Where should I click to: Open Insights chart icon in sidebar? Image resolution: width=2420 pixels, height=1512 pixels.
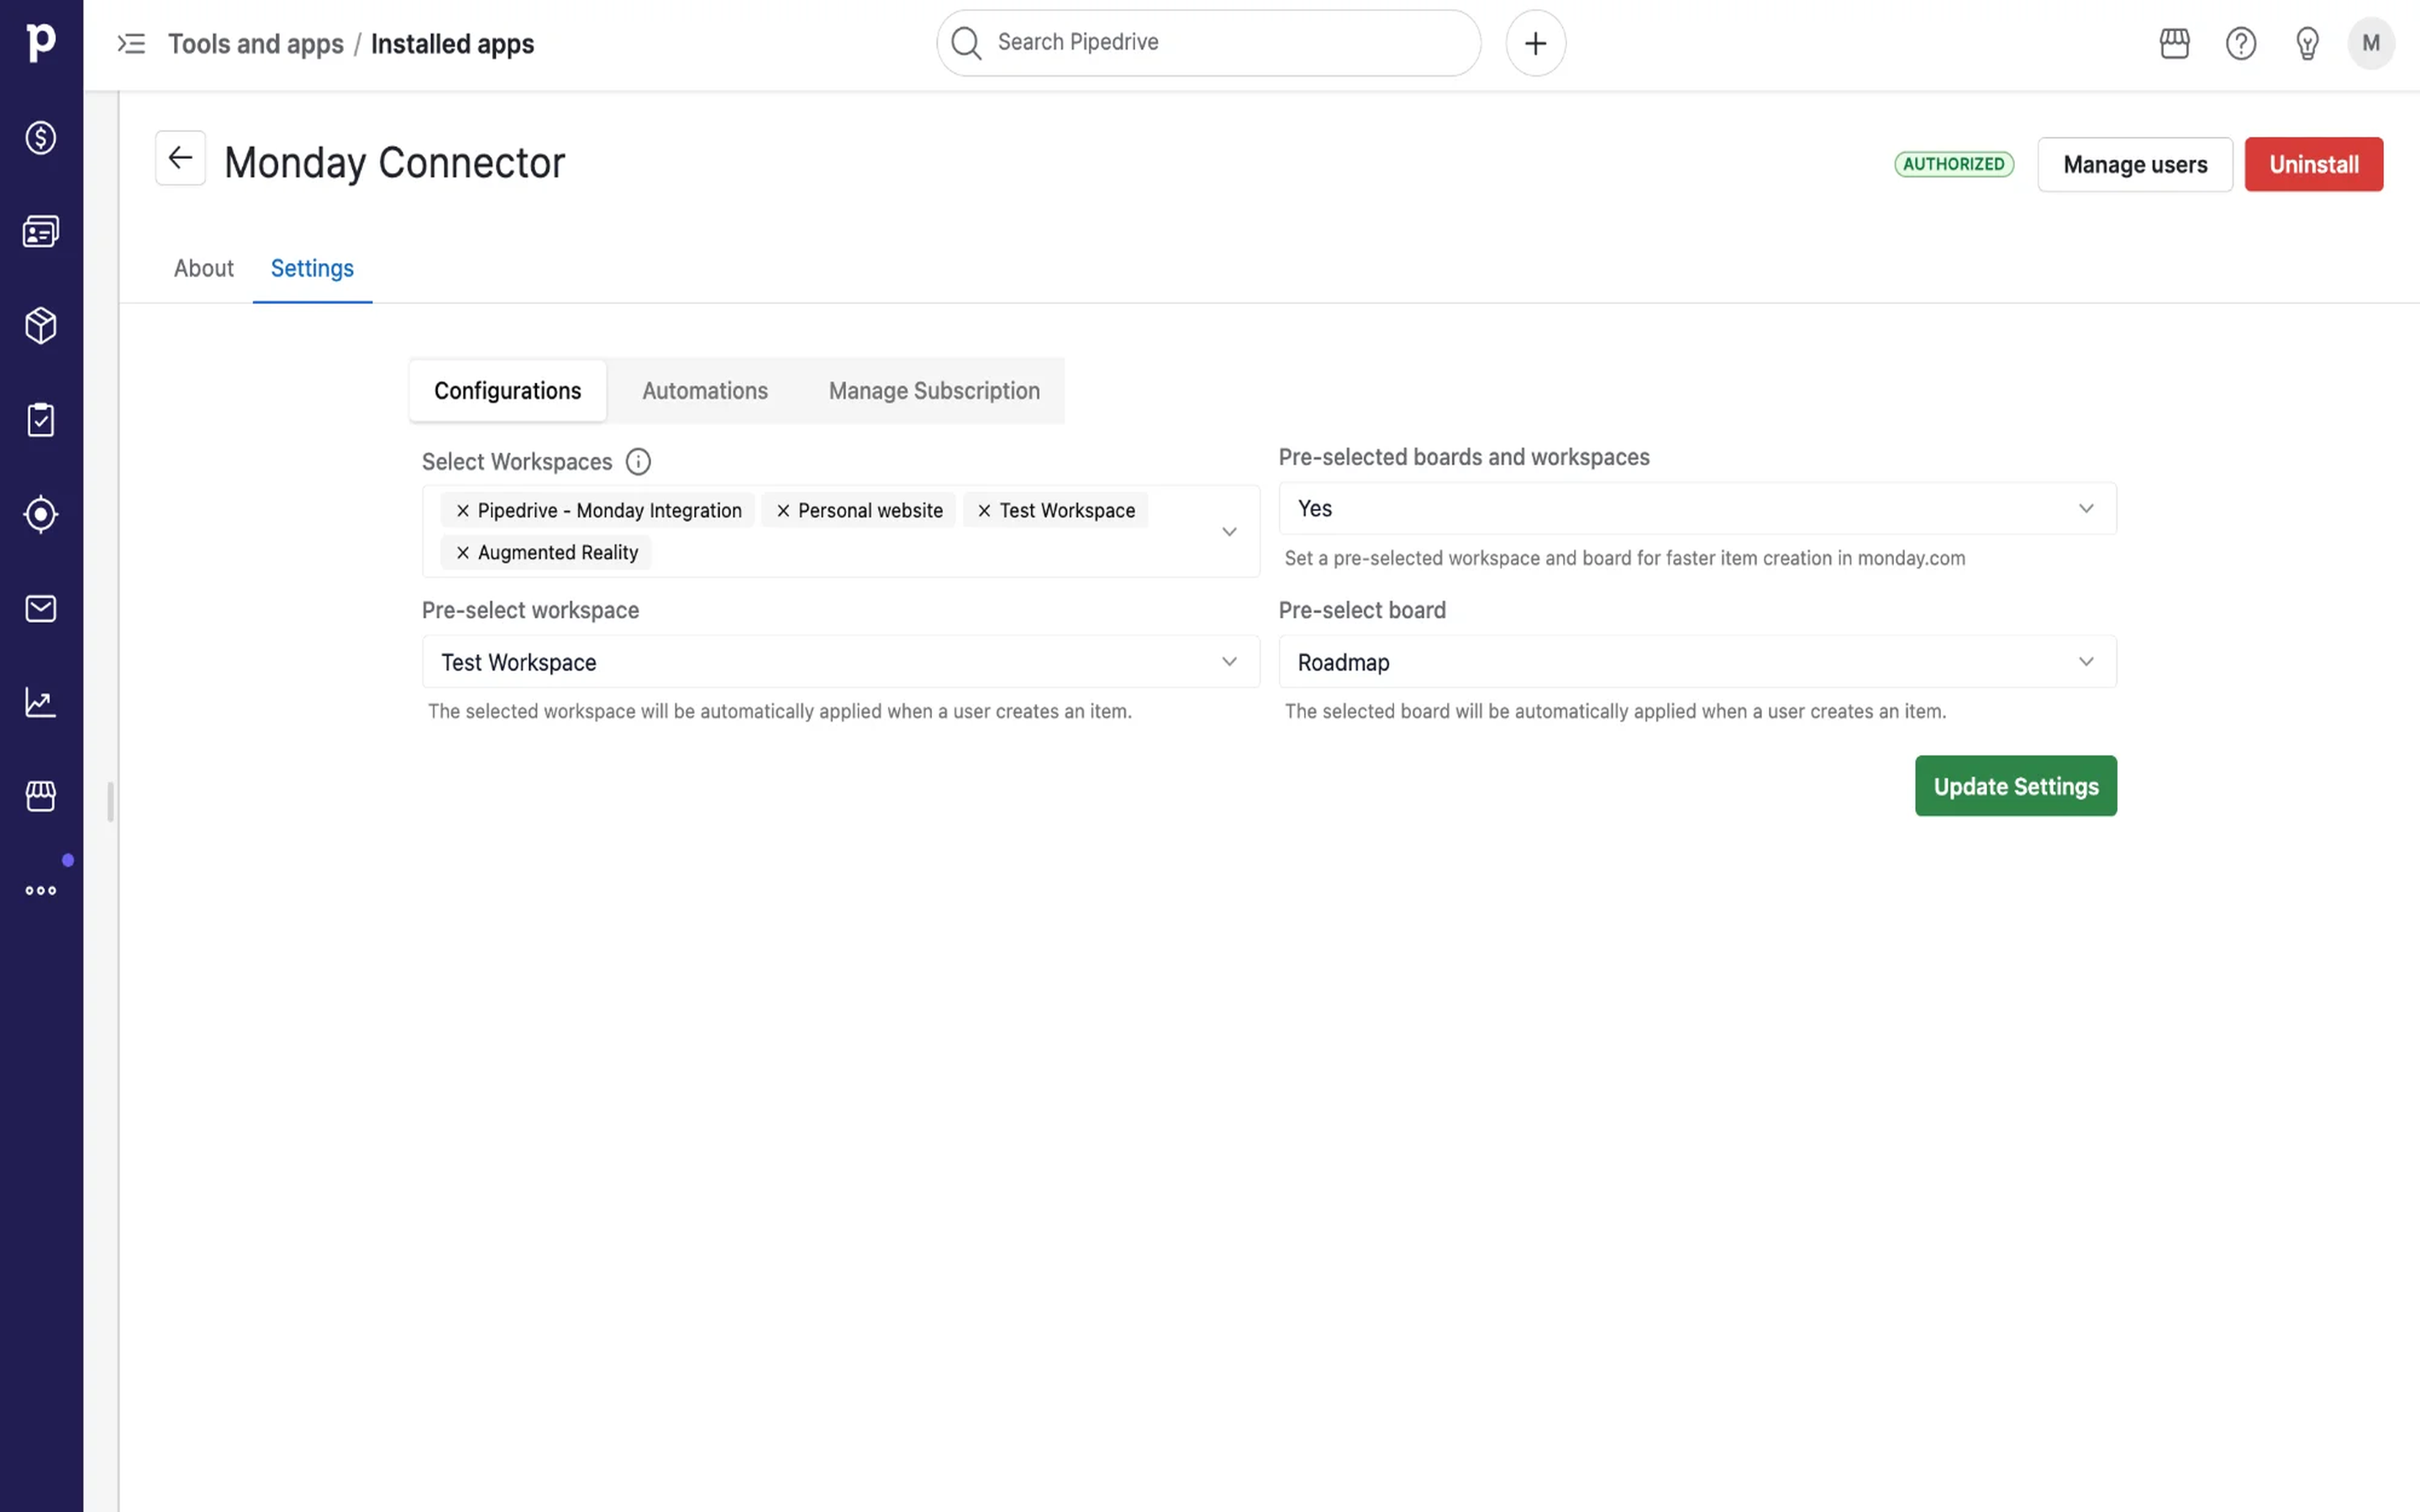(x=41, y=702)
